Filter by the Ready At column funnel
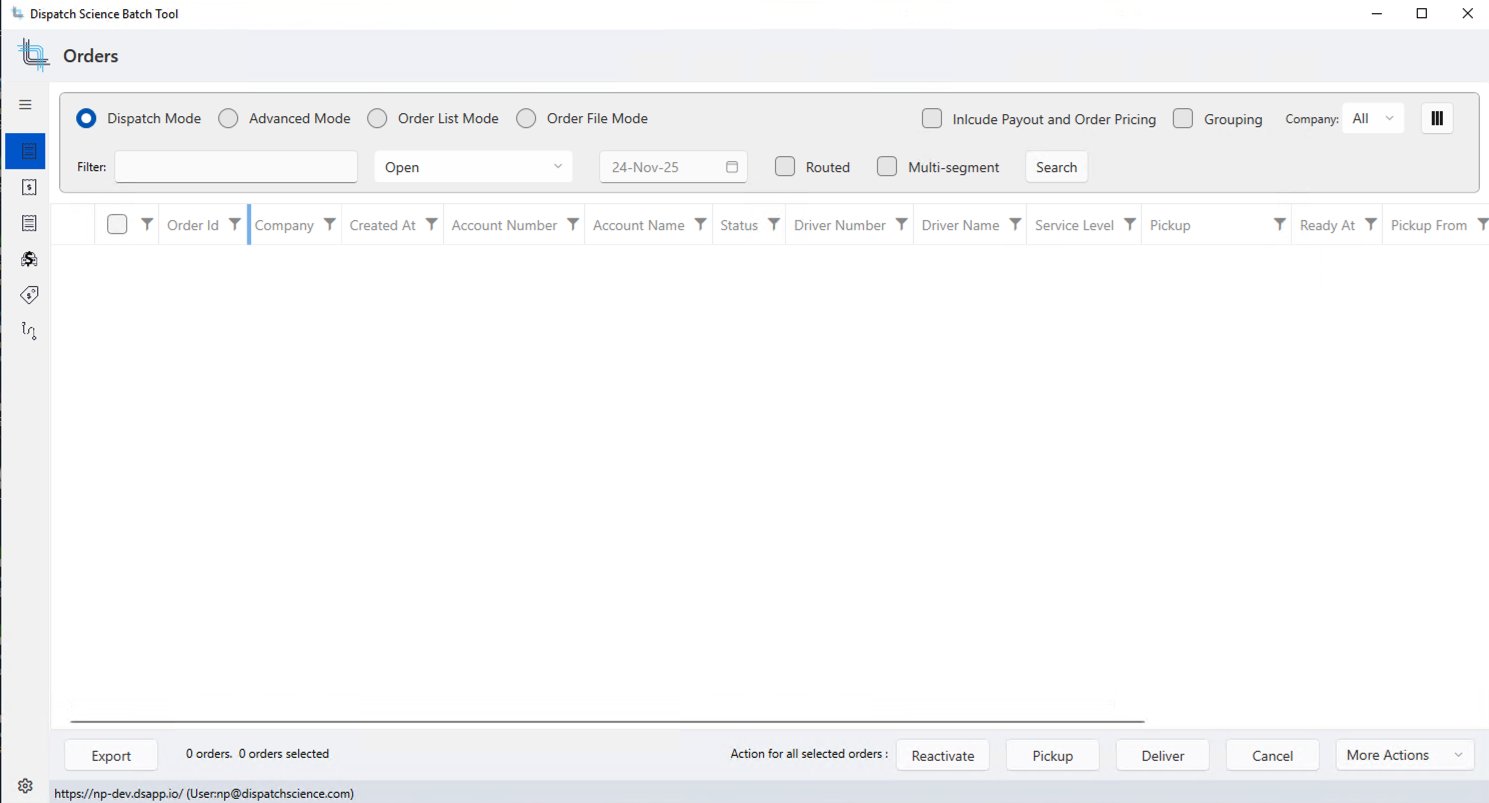1489x803 pixels. point(1371,225)
